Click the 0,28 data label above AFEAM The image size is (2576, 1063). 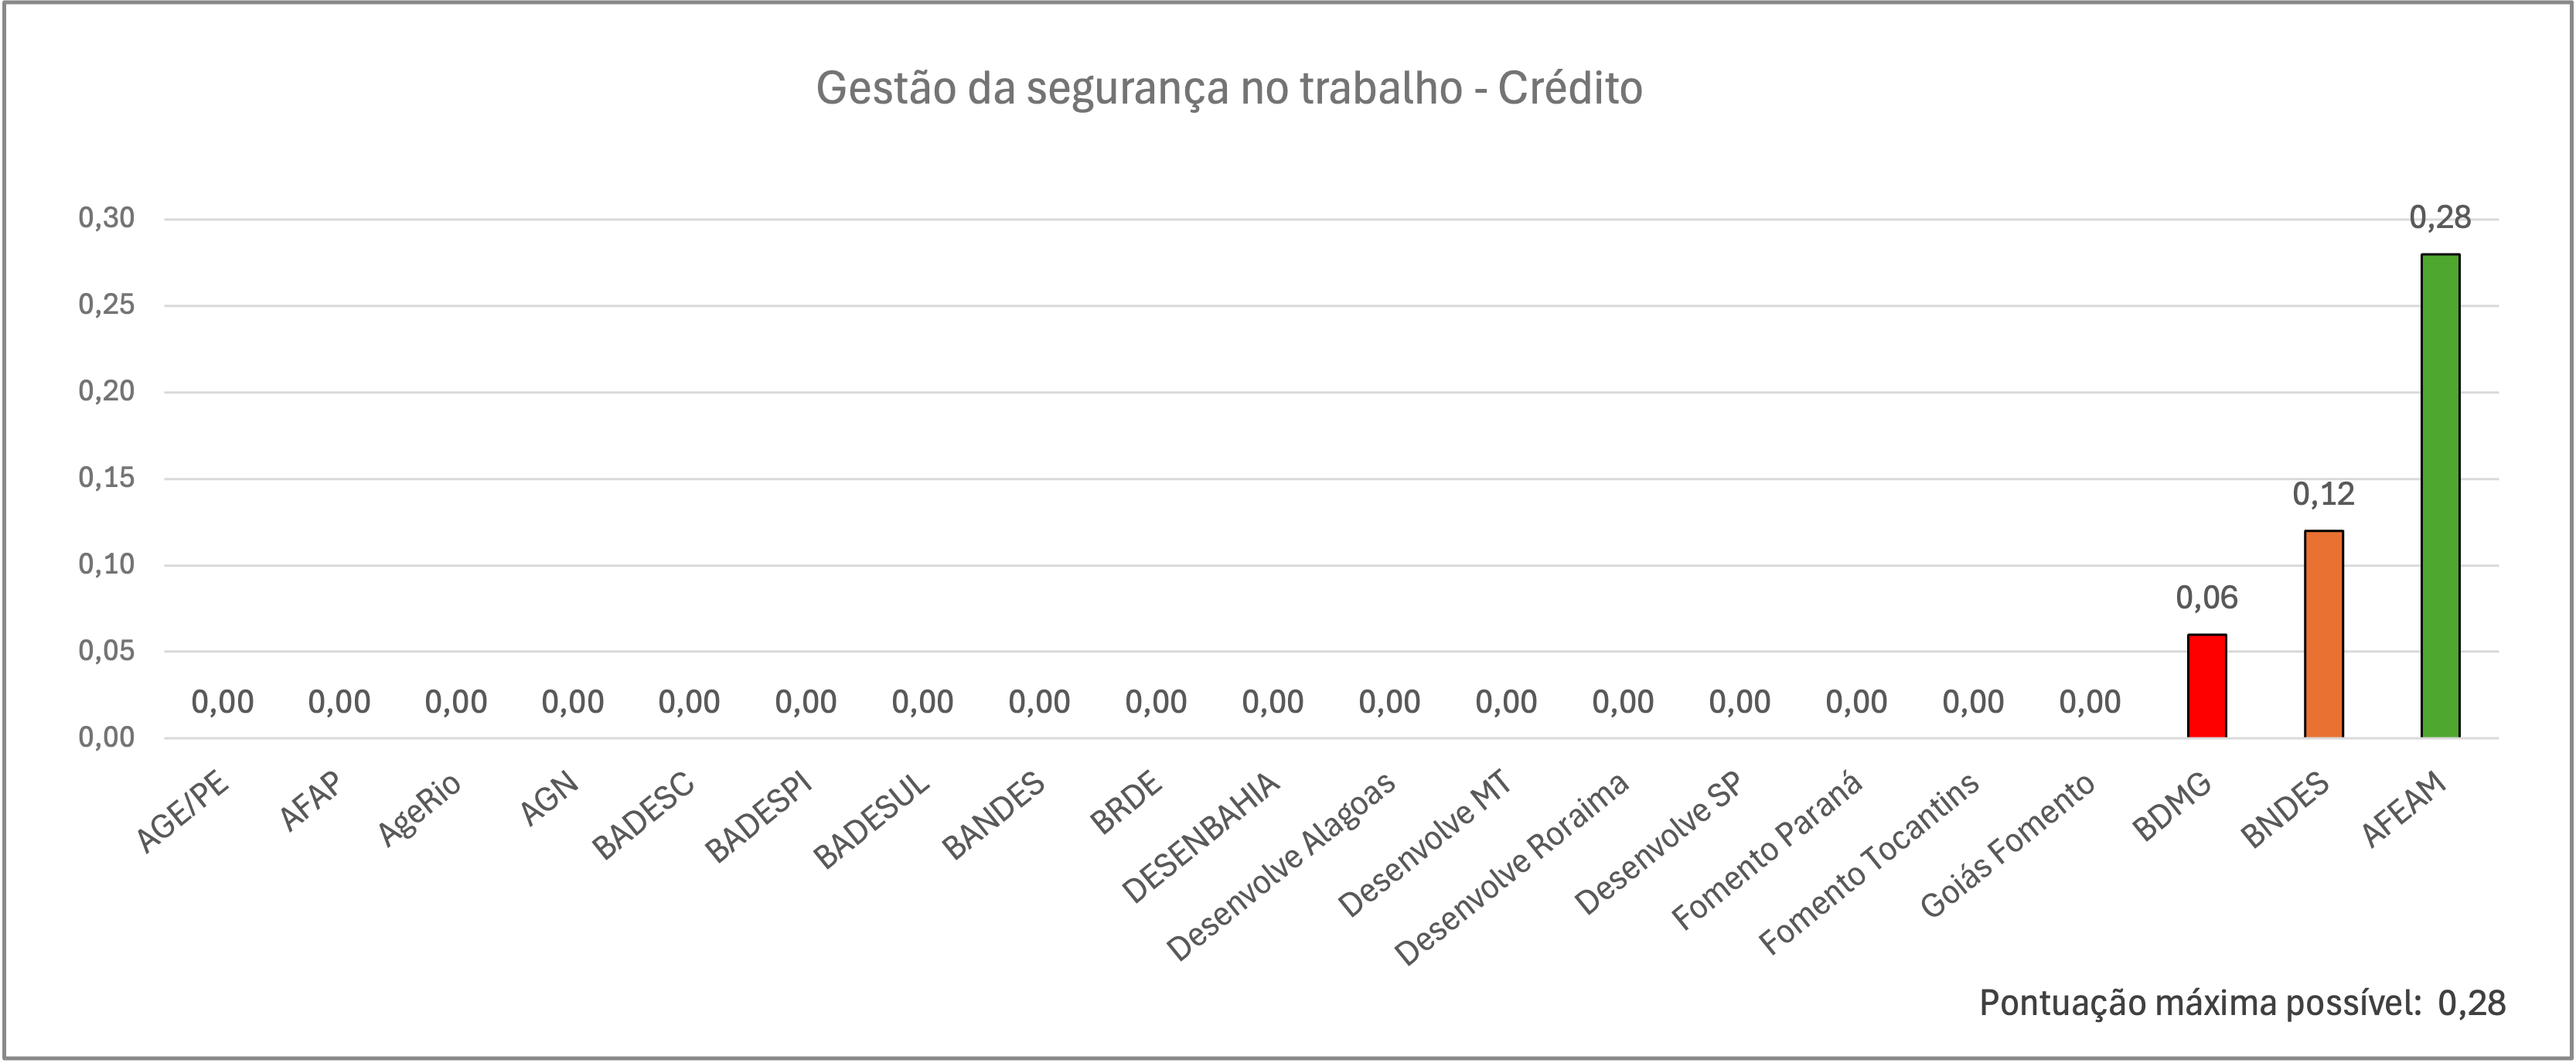[2440, 218]
